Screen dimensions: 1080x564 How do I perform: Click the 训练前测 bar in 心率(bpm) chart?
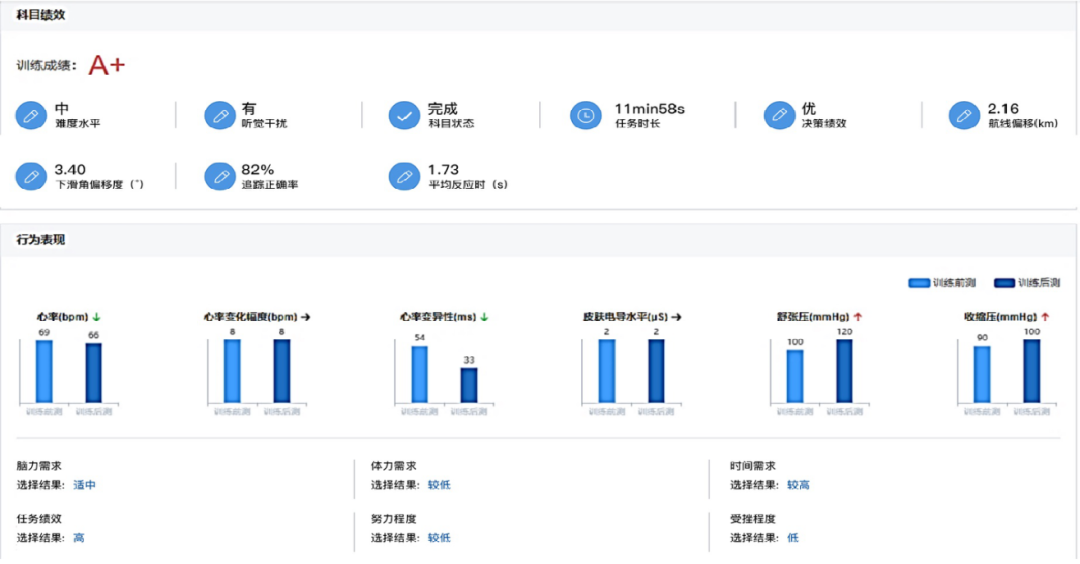(x=44, y=371)
